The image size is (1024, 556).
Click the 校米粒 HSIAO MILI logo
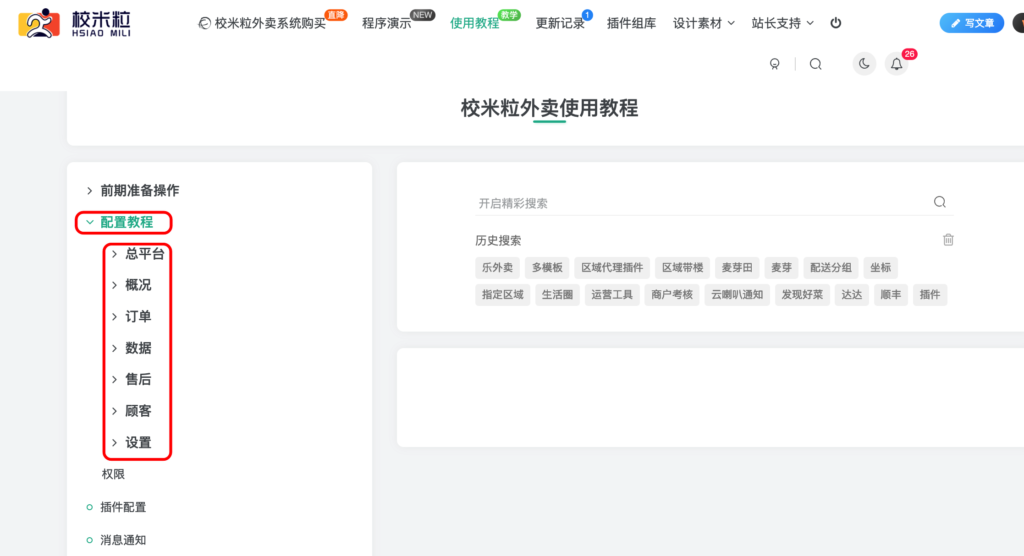[x=74, y=24]
